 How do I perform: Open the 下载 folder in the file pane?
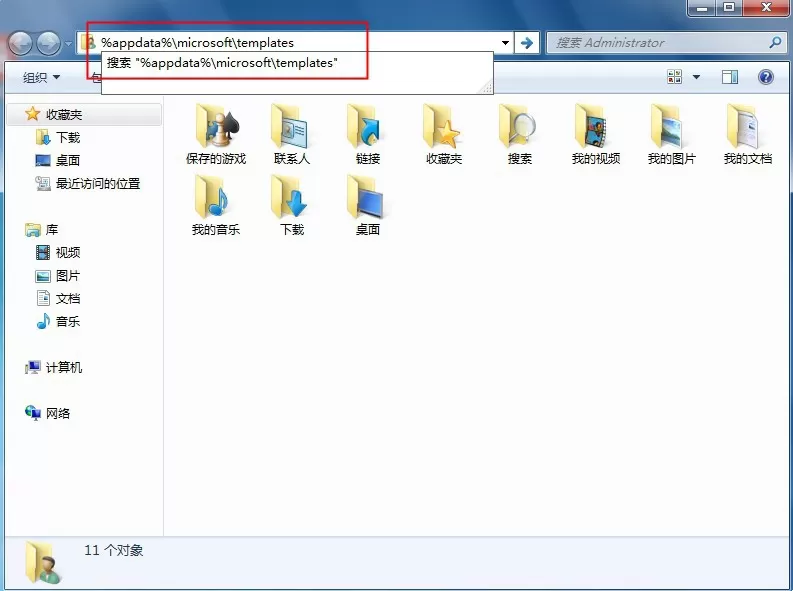coord(292,205)
